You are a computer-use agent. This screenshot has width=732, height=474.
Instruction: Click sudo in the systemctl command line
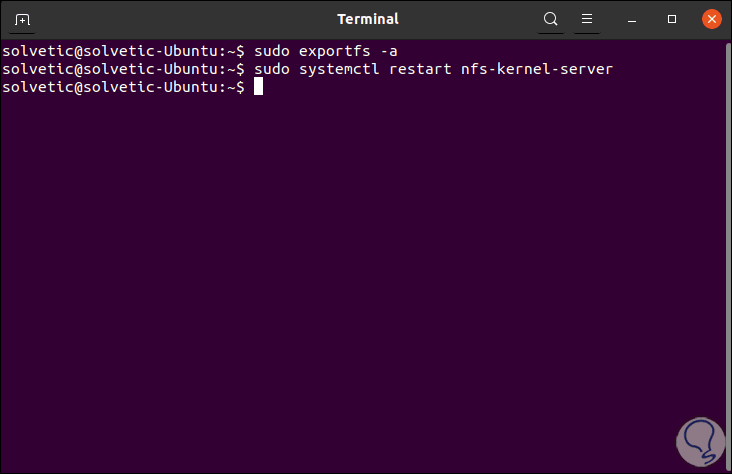point(271,69)
